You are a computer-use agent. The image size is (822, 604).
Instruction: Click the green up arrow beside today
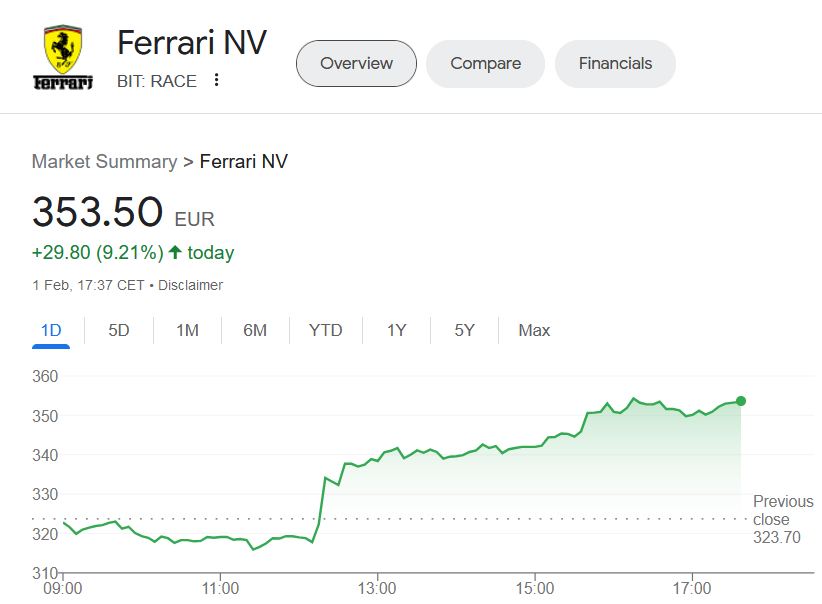pyautogui.click(x=175, y=252)
